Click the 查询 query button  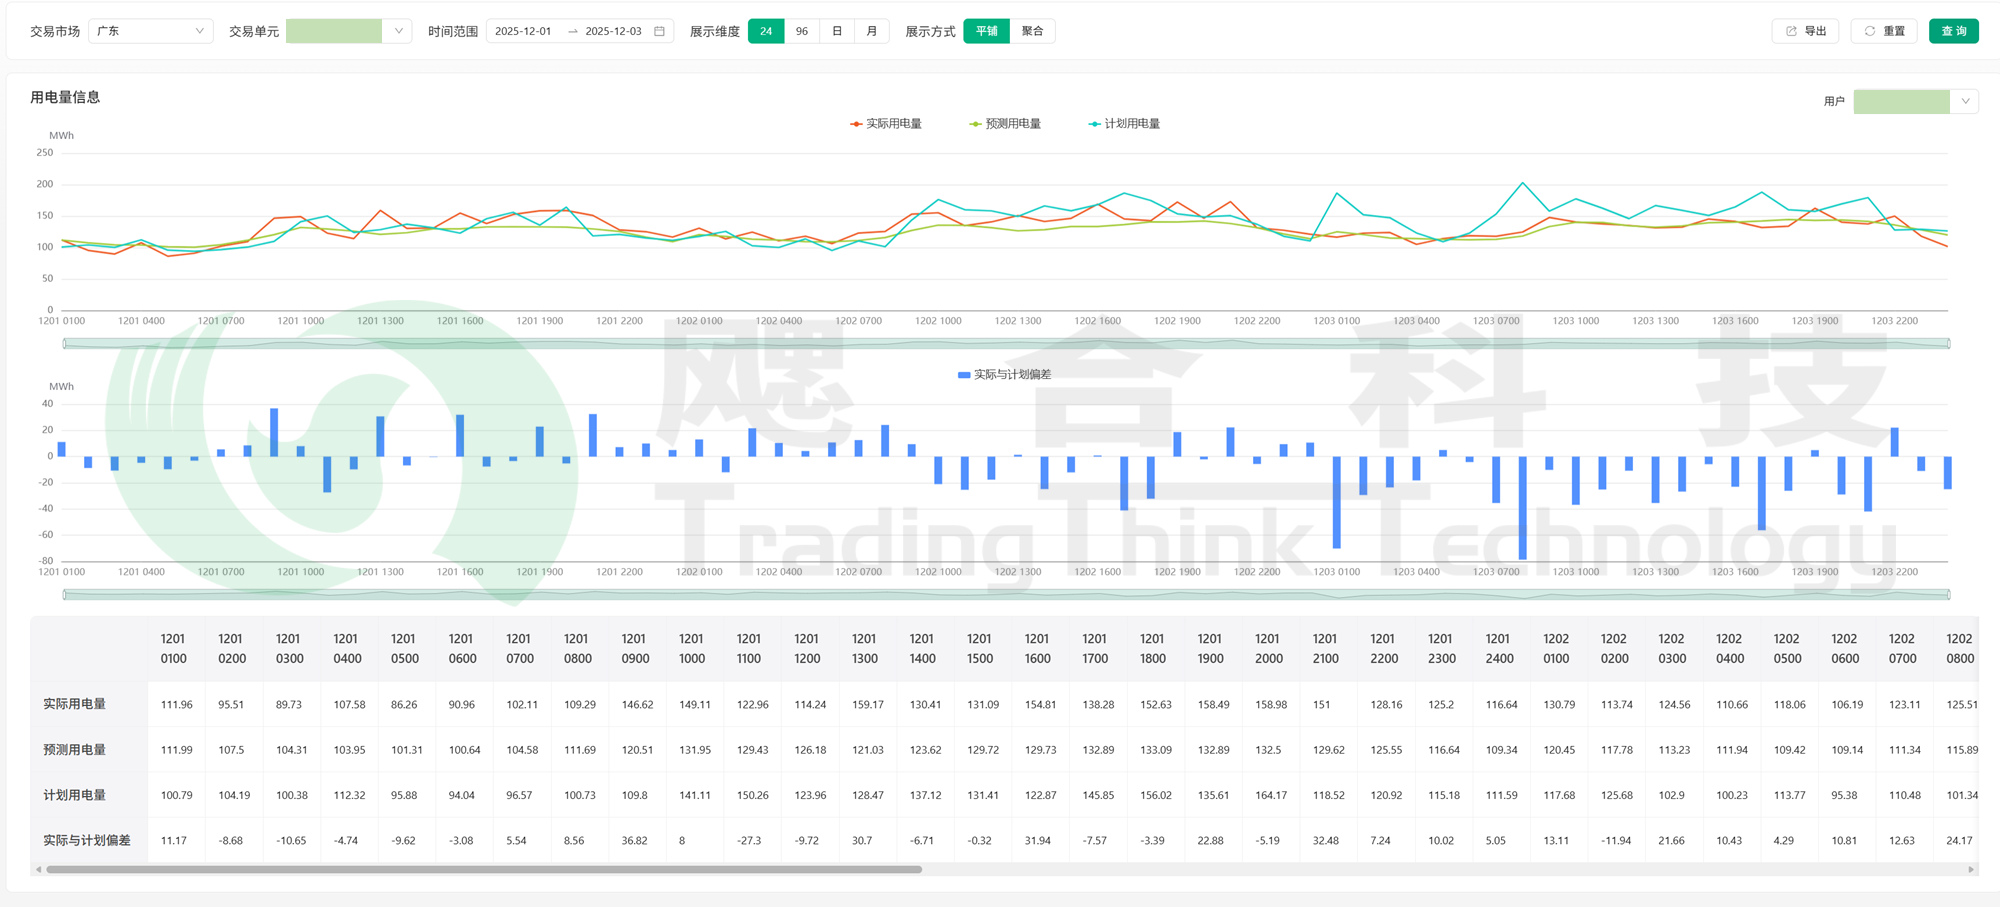pos(1953,31)
